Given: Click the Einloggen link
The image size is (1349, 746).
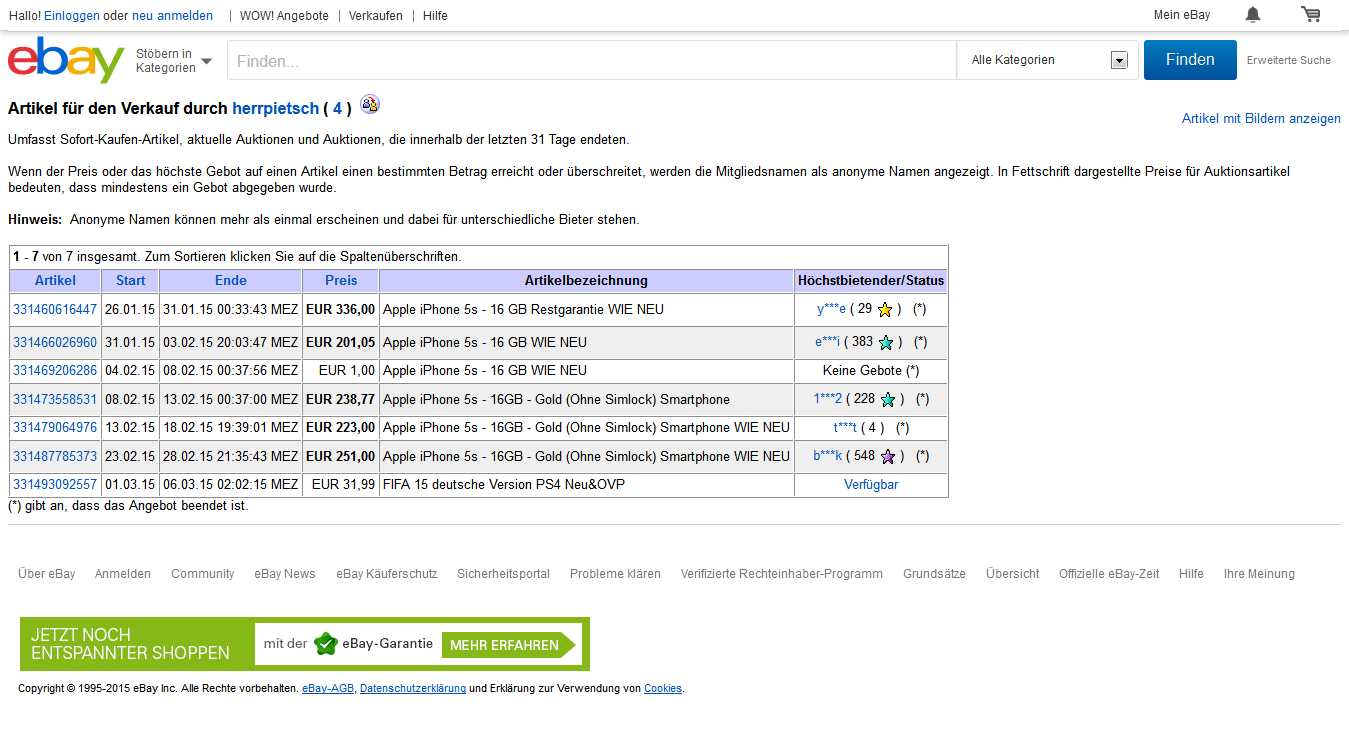Looking at the screenshot, I should 72,16.
